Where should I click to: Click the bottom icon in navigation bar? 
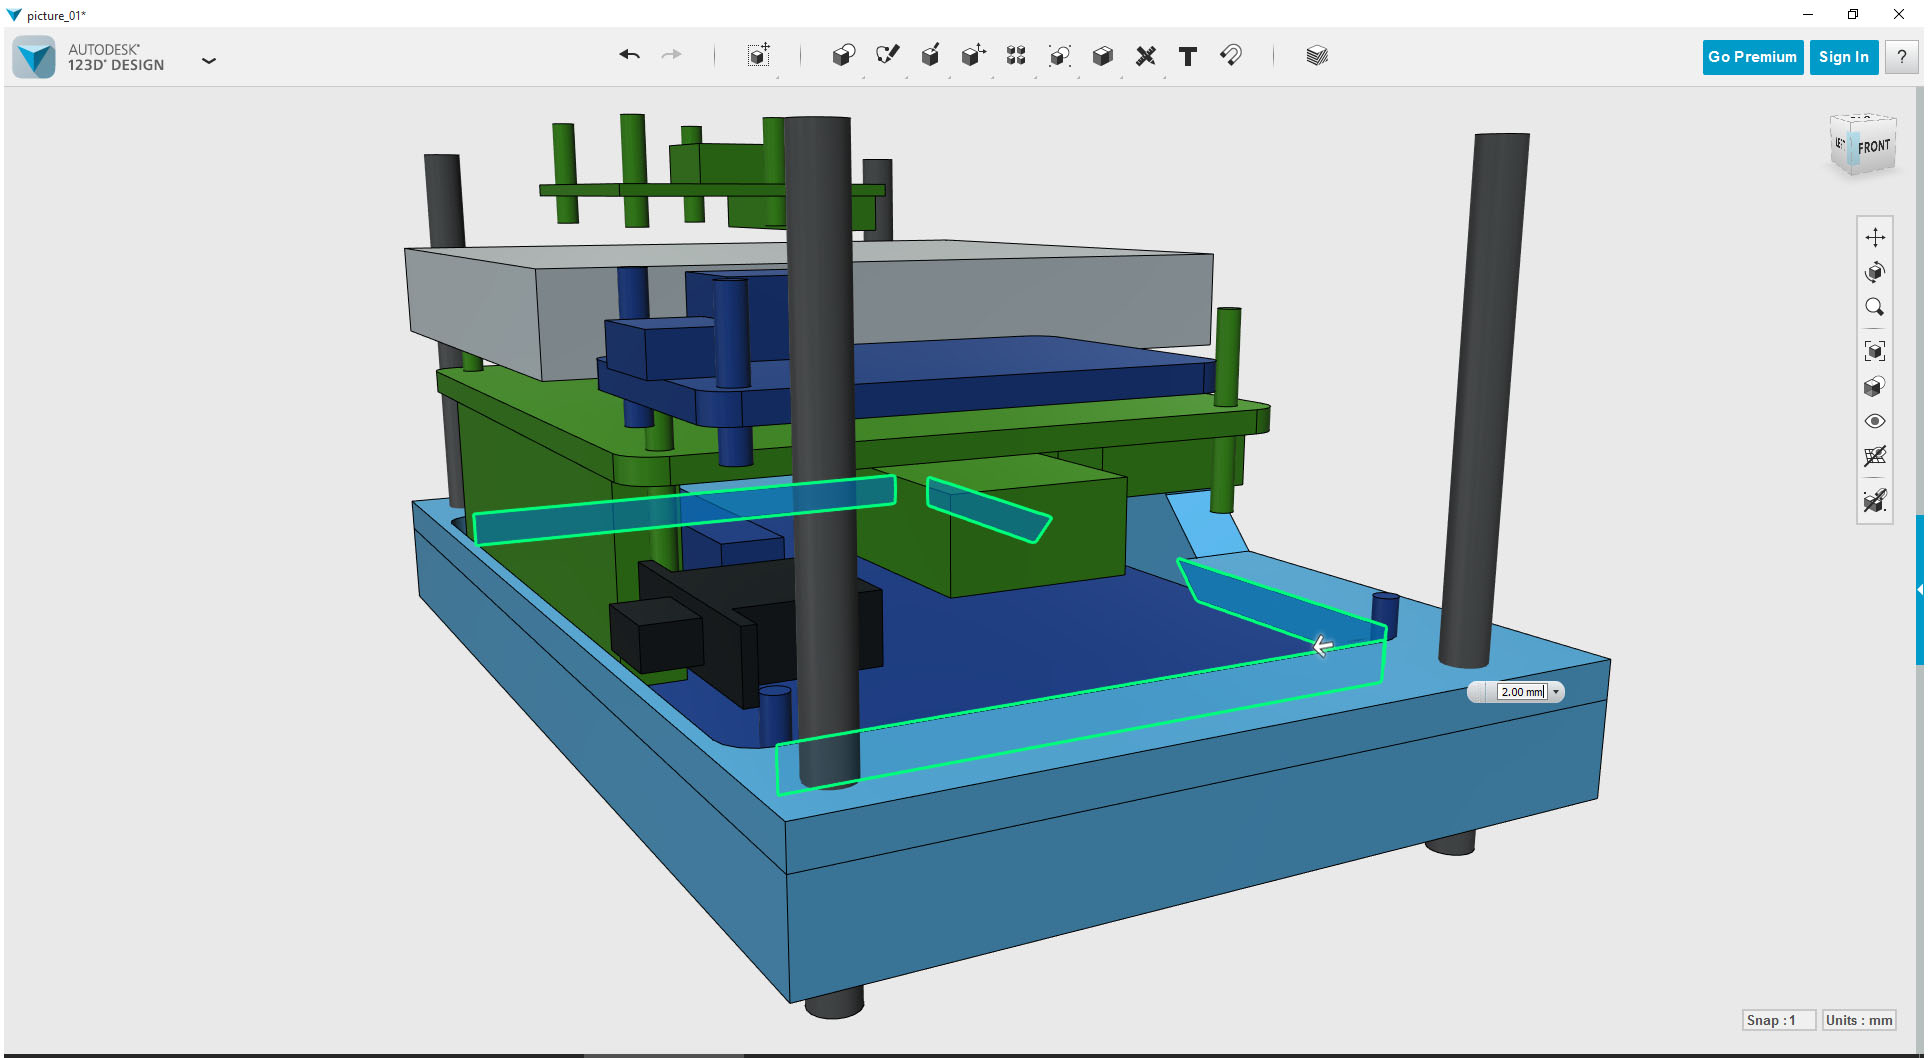[1875, 500]
